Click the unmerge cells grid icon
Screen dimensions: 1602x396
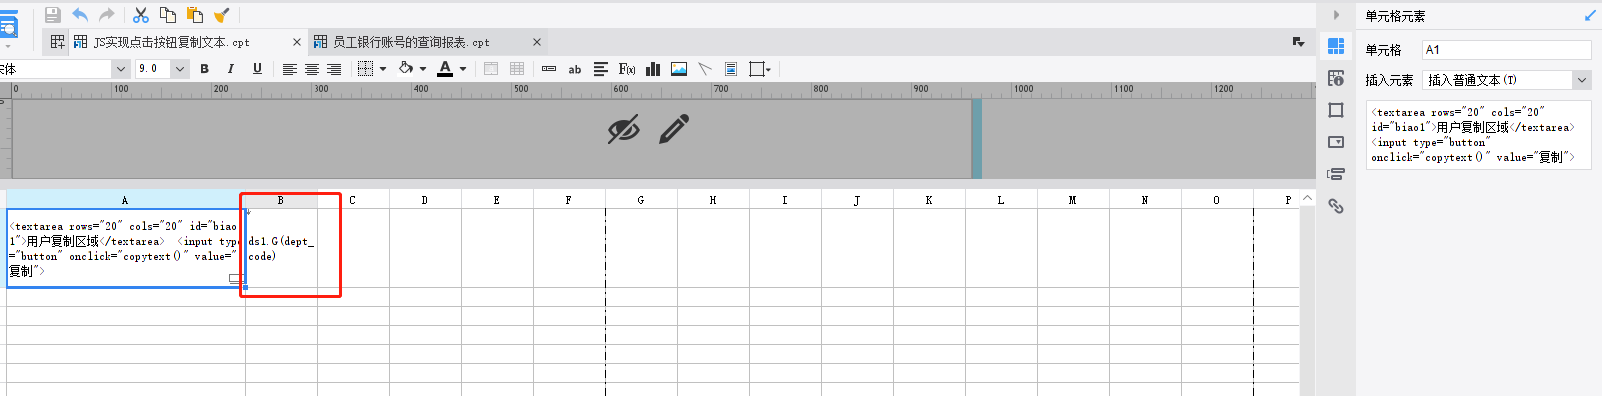pyautogui.click(x=517, y=69)
